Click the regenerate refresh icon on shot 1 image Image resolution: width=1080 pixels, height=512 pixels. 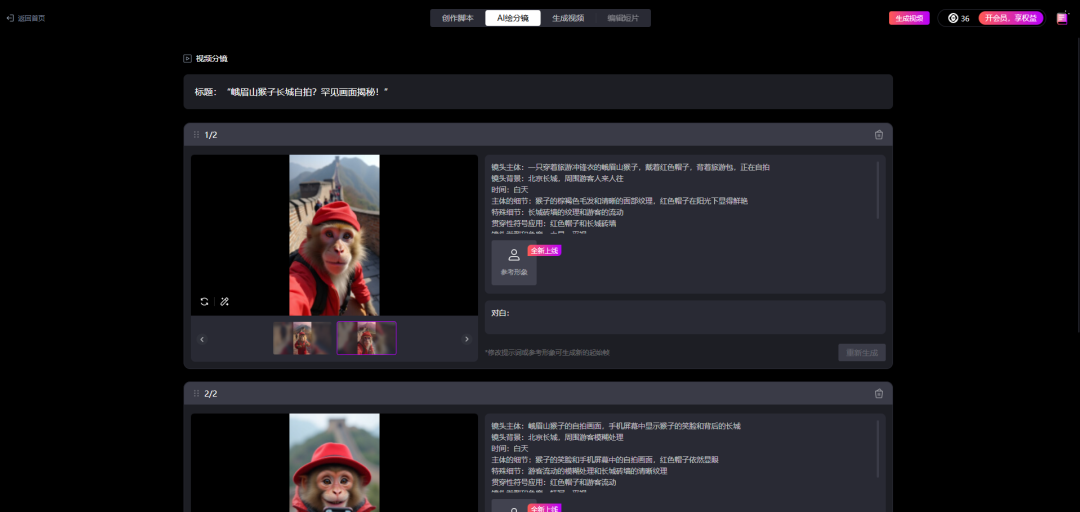[205, 302]
